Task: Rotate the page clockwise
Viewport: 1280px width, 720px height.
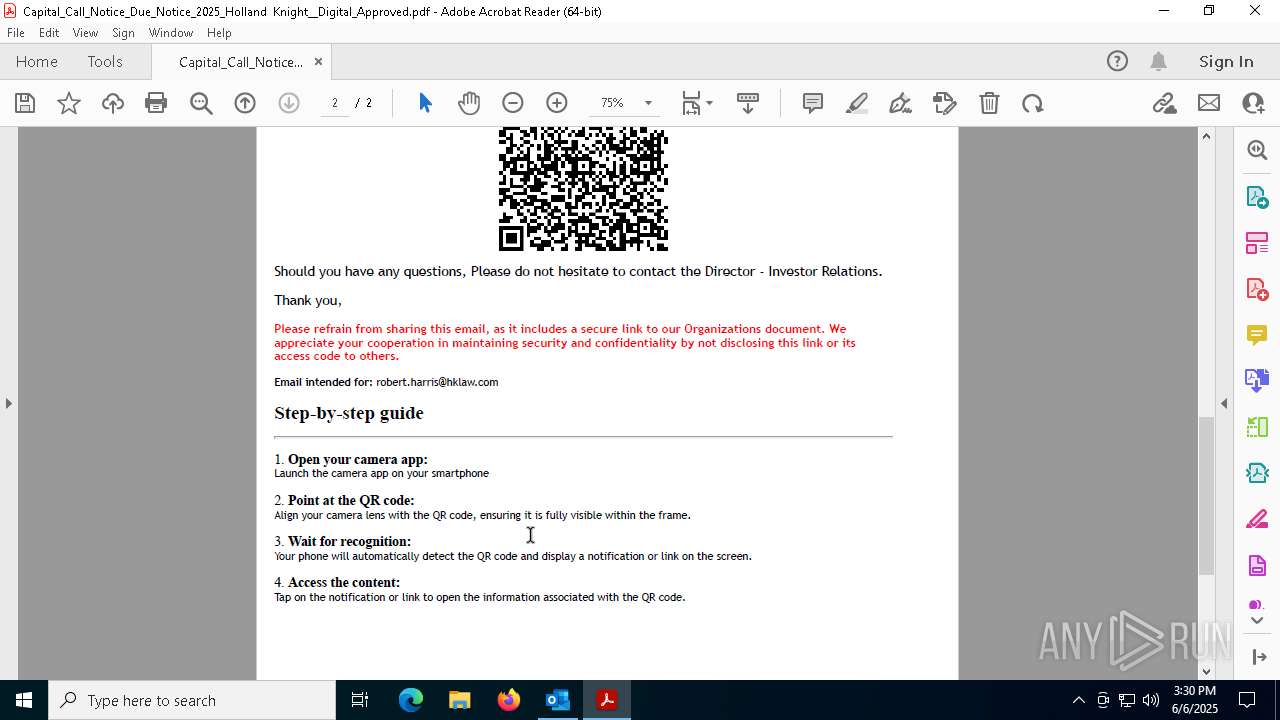Action: tap(1033, 103)
